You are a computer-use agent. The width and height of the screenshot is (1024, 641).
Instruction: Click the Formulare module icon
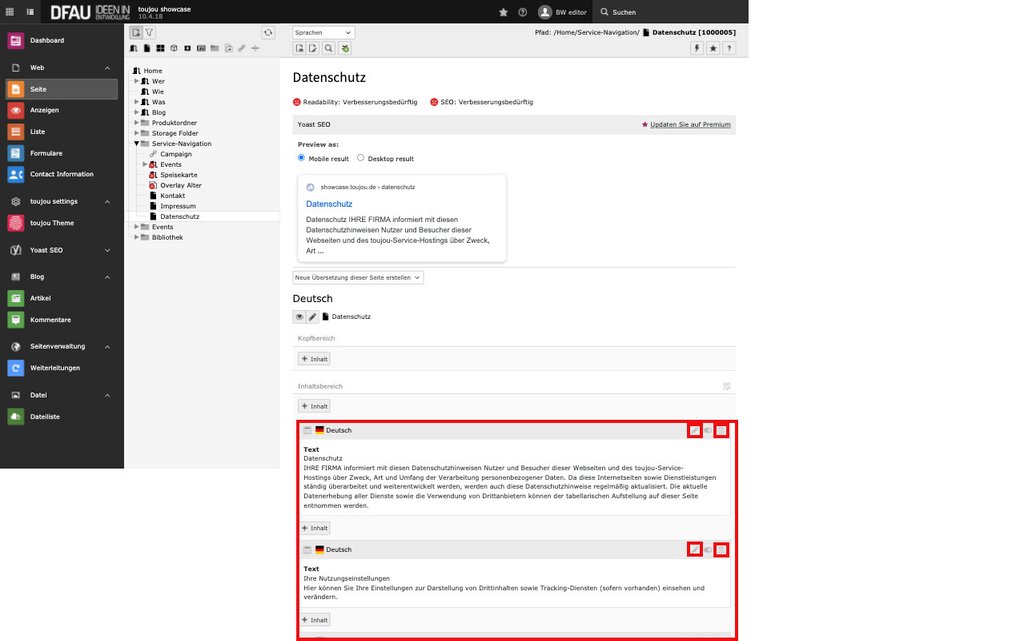click(x=15, y=153)
